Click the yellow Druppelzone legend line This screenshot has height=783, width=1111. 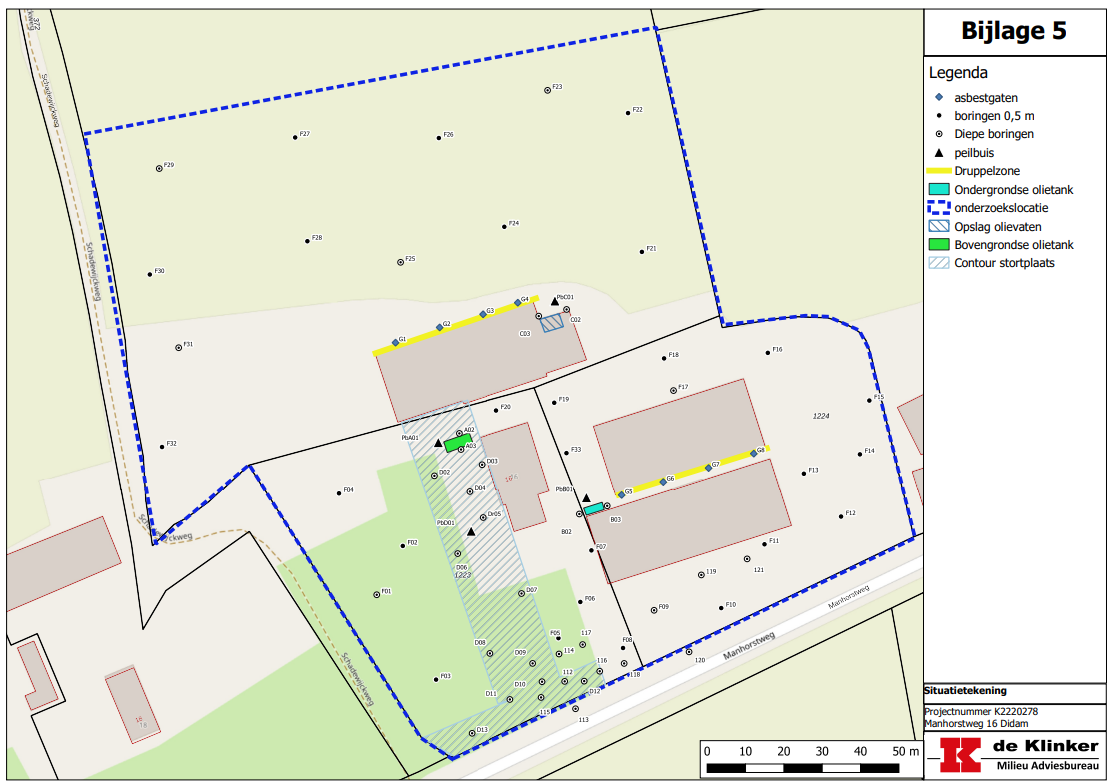939,171
